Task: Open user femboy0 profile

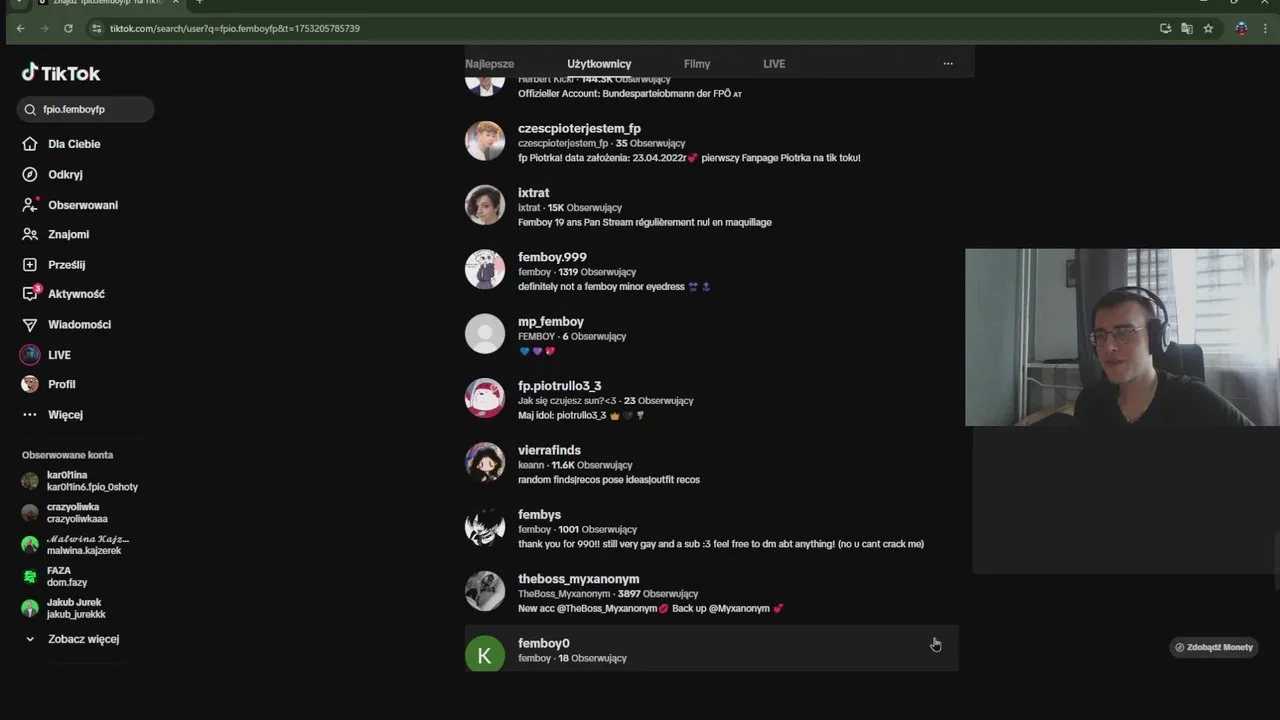Action: [x=711, y=649]
